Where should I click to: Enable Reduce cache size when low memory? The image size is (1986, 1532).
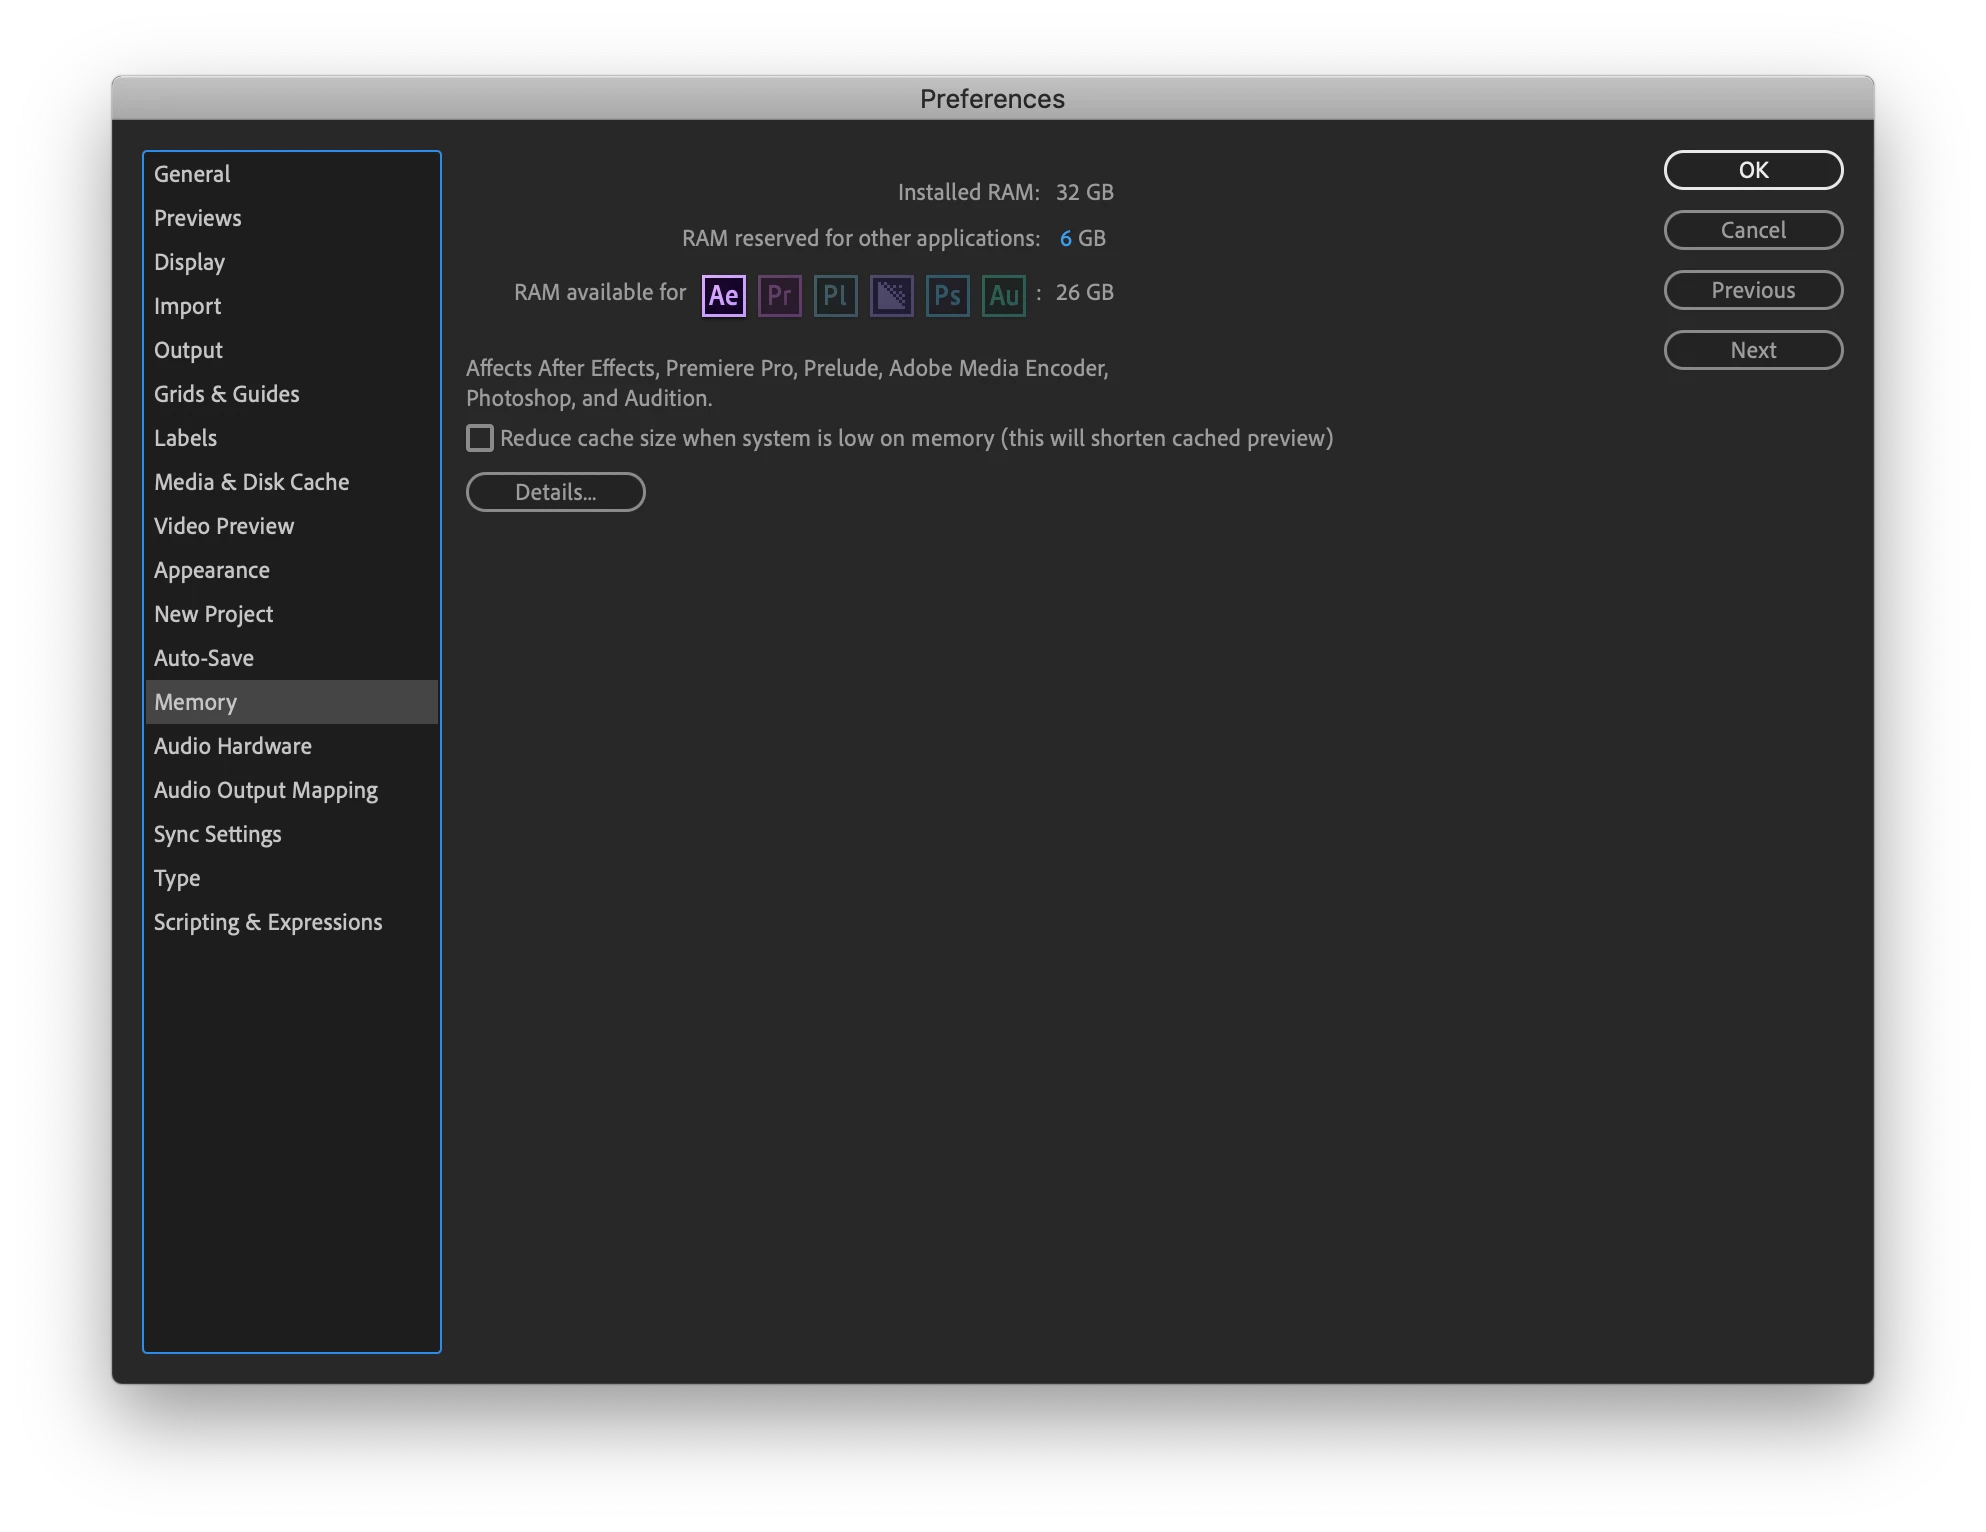coord(480,438)
